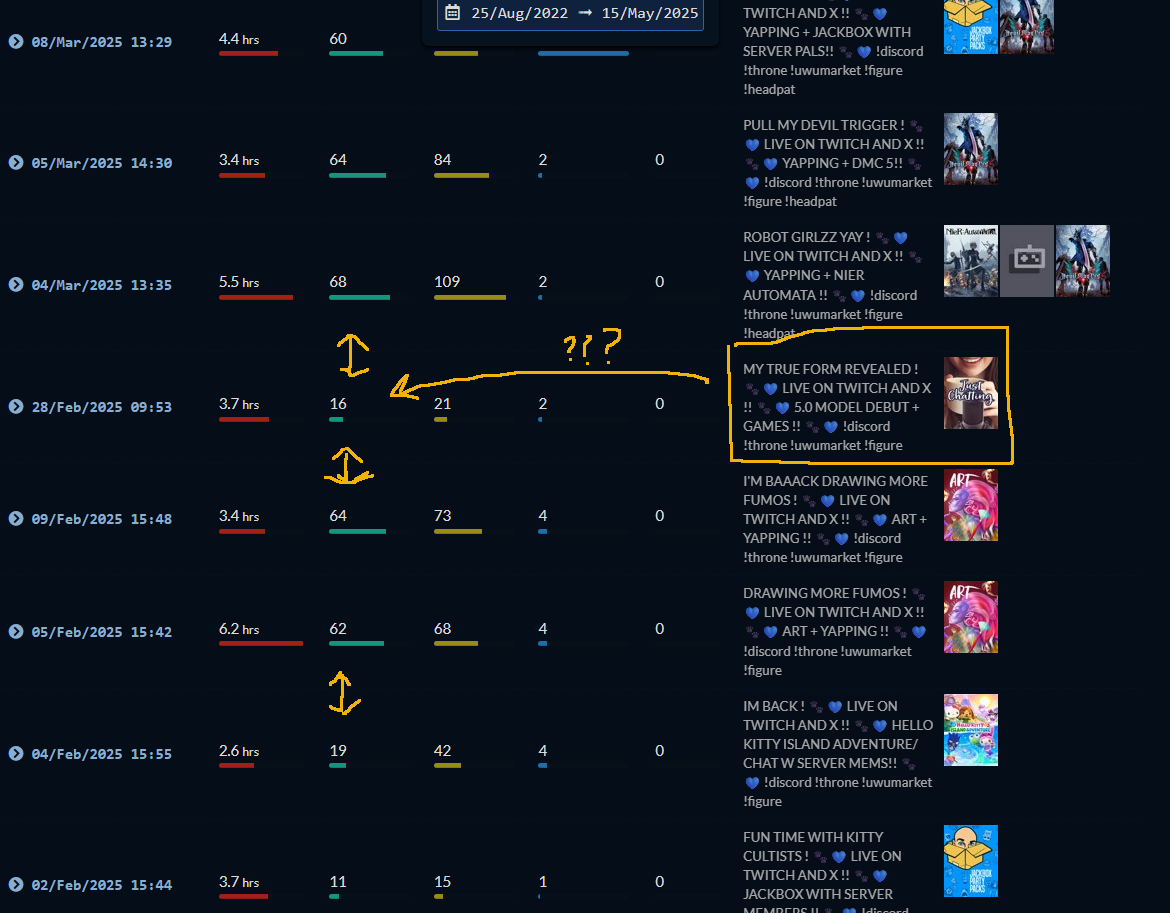Image resolution: width=1170 pixels, height=913 pixels.
Task: Open stream titled PULL MY DEVIL TRIGGER
Action: [x=837, y=163]
